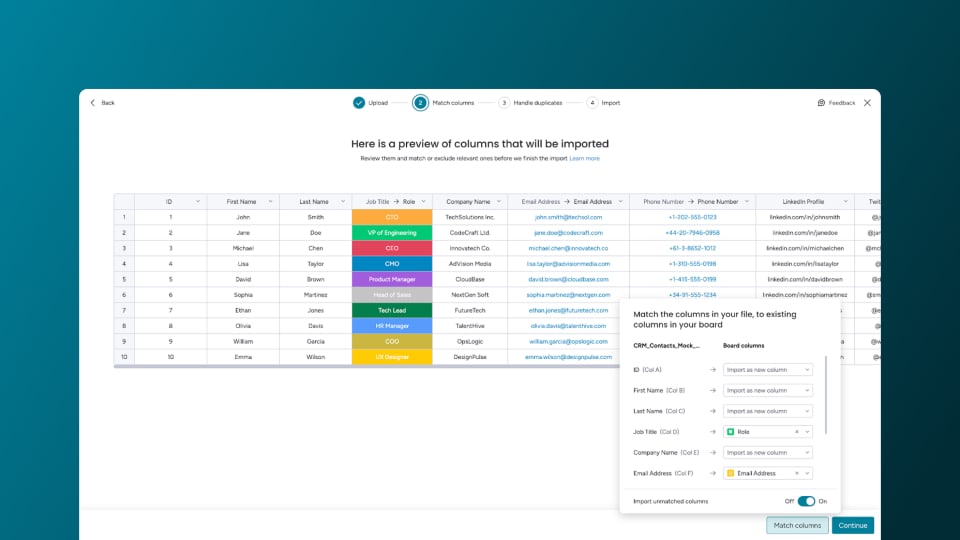Click the Match columns step label

[453, 103]
